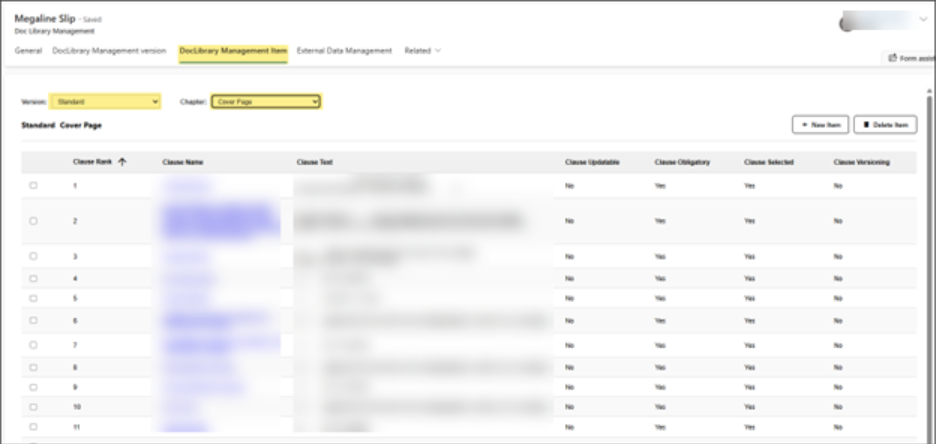The image size is (936, 444).
Task: Check the row checkbox for clause rank 10
Action: pos(33,407)
